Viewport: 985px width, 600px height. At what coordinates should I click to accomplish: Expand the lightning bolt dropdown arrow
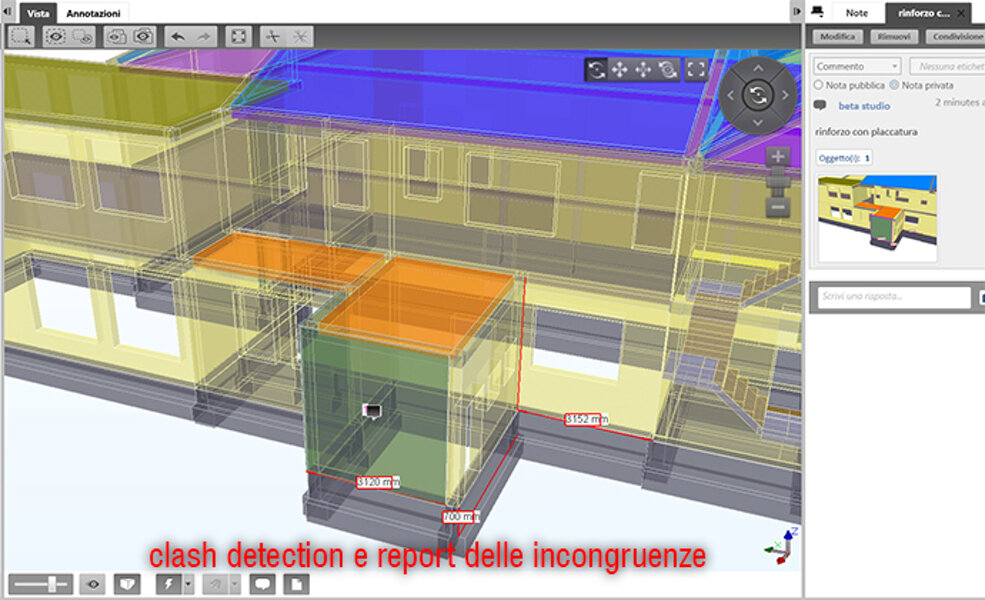point(184,584)
